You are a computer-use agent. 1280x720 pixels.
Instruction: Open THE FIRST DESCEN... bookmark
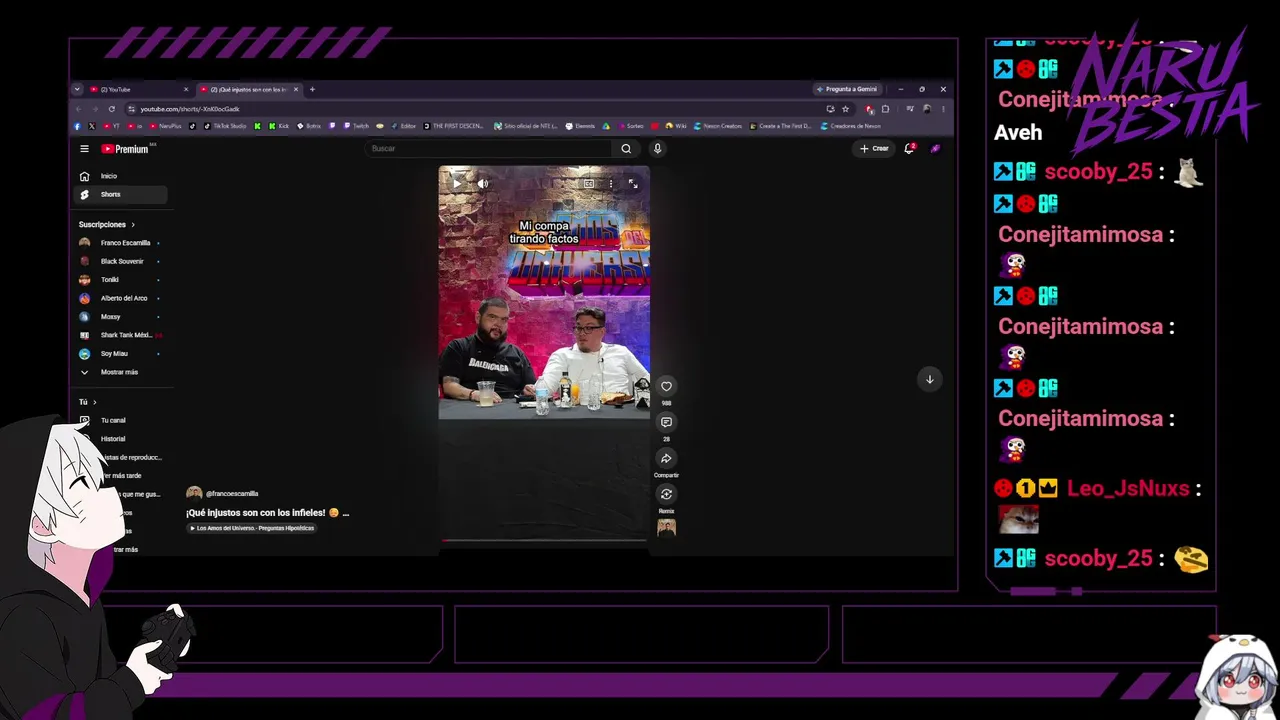click(x=454, y=126)
